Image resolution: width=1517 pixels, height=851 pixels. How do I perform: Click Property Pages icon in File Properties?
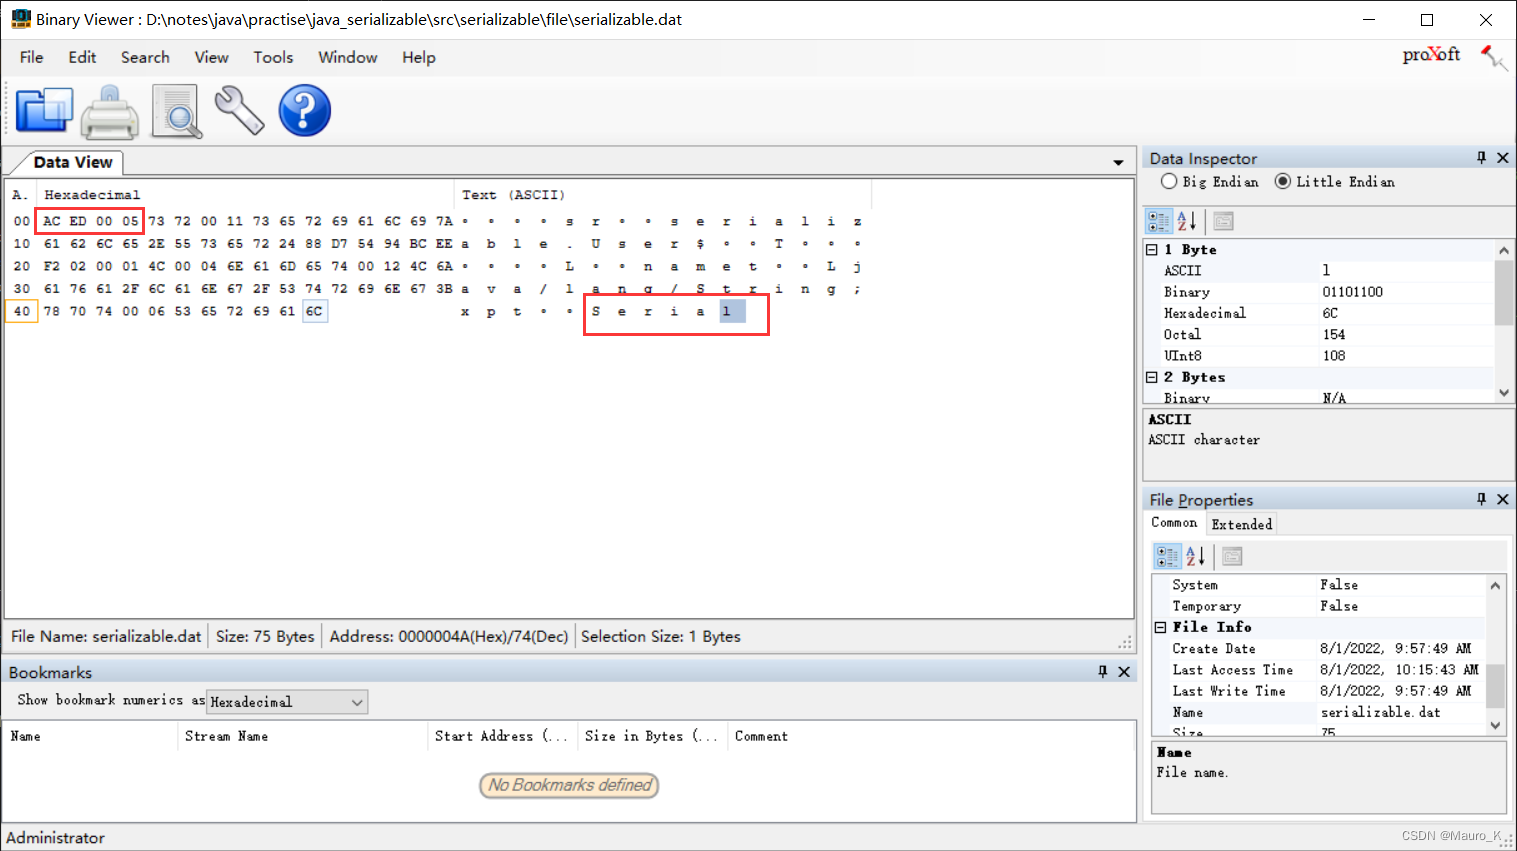click(x=1232, y=556)
